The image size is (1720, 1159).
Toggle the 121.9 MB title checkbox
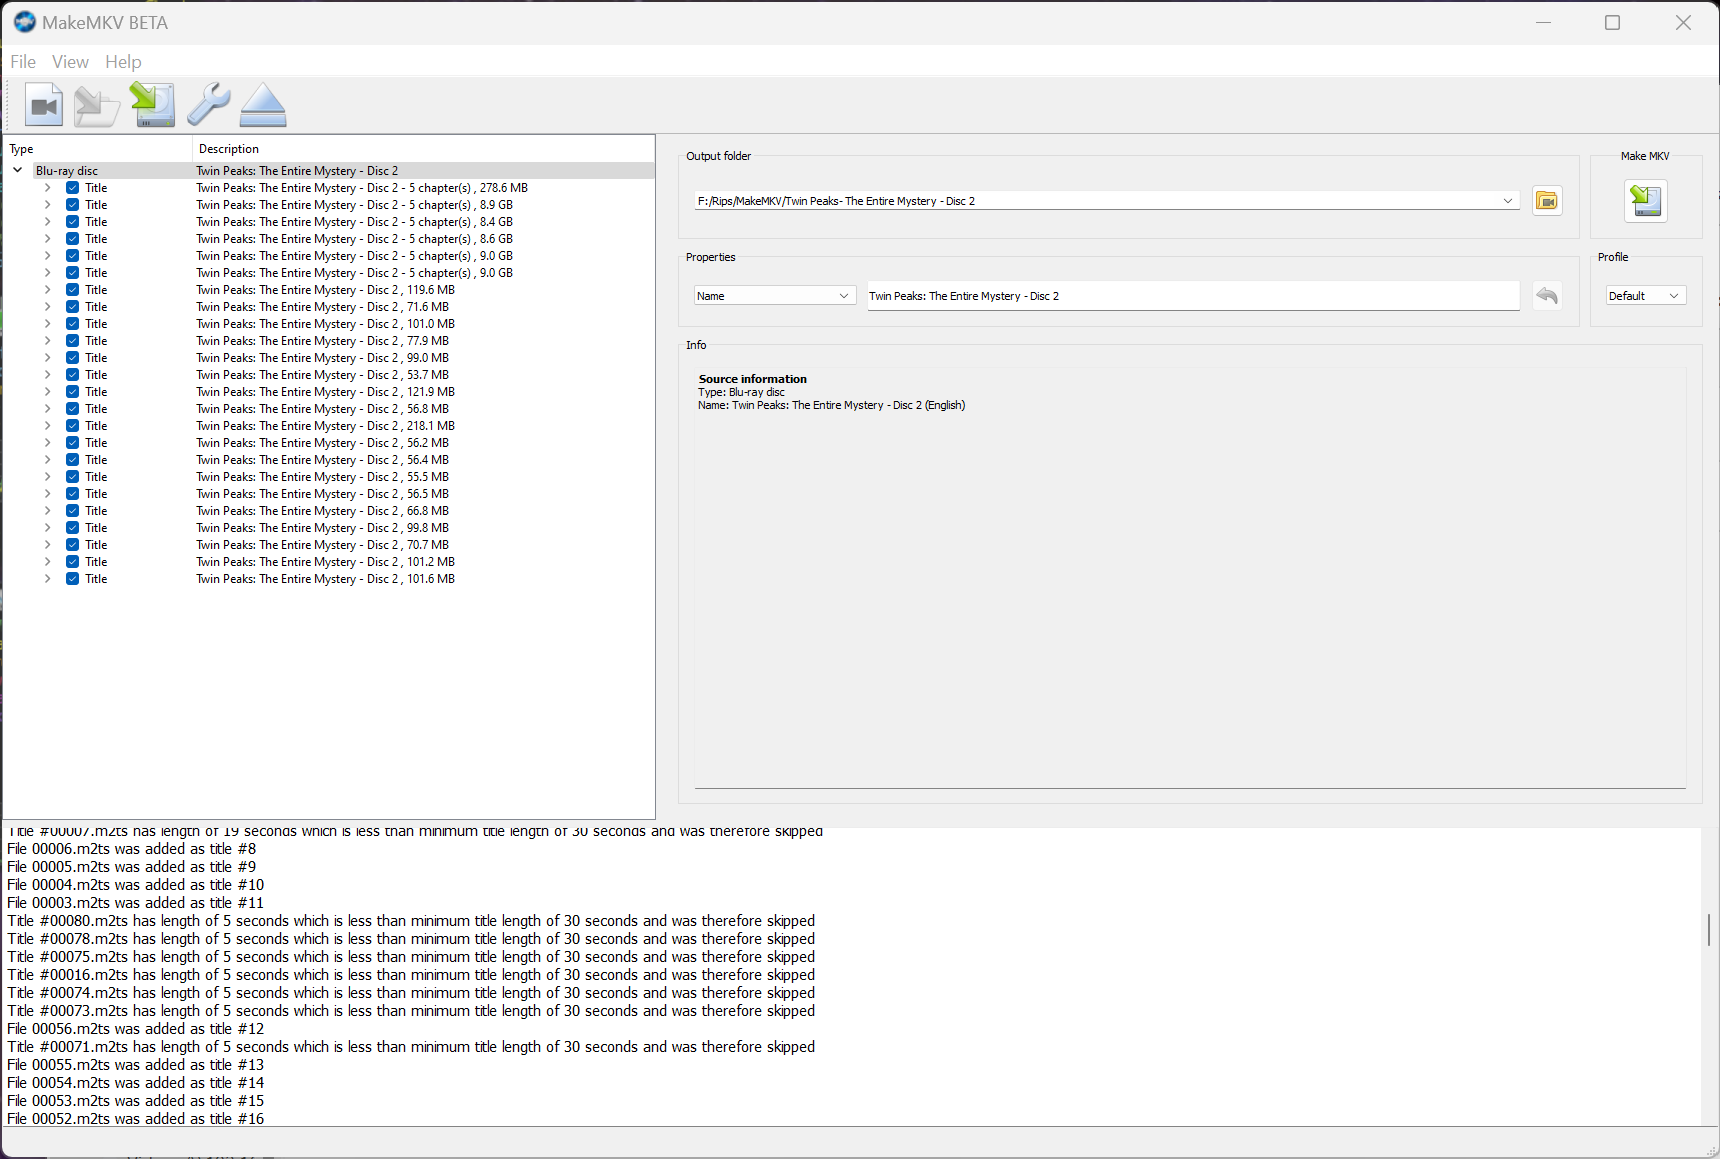pyautogui.click(x=73, y=392)
